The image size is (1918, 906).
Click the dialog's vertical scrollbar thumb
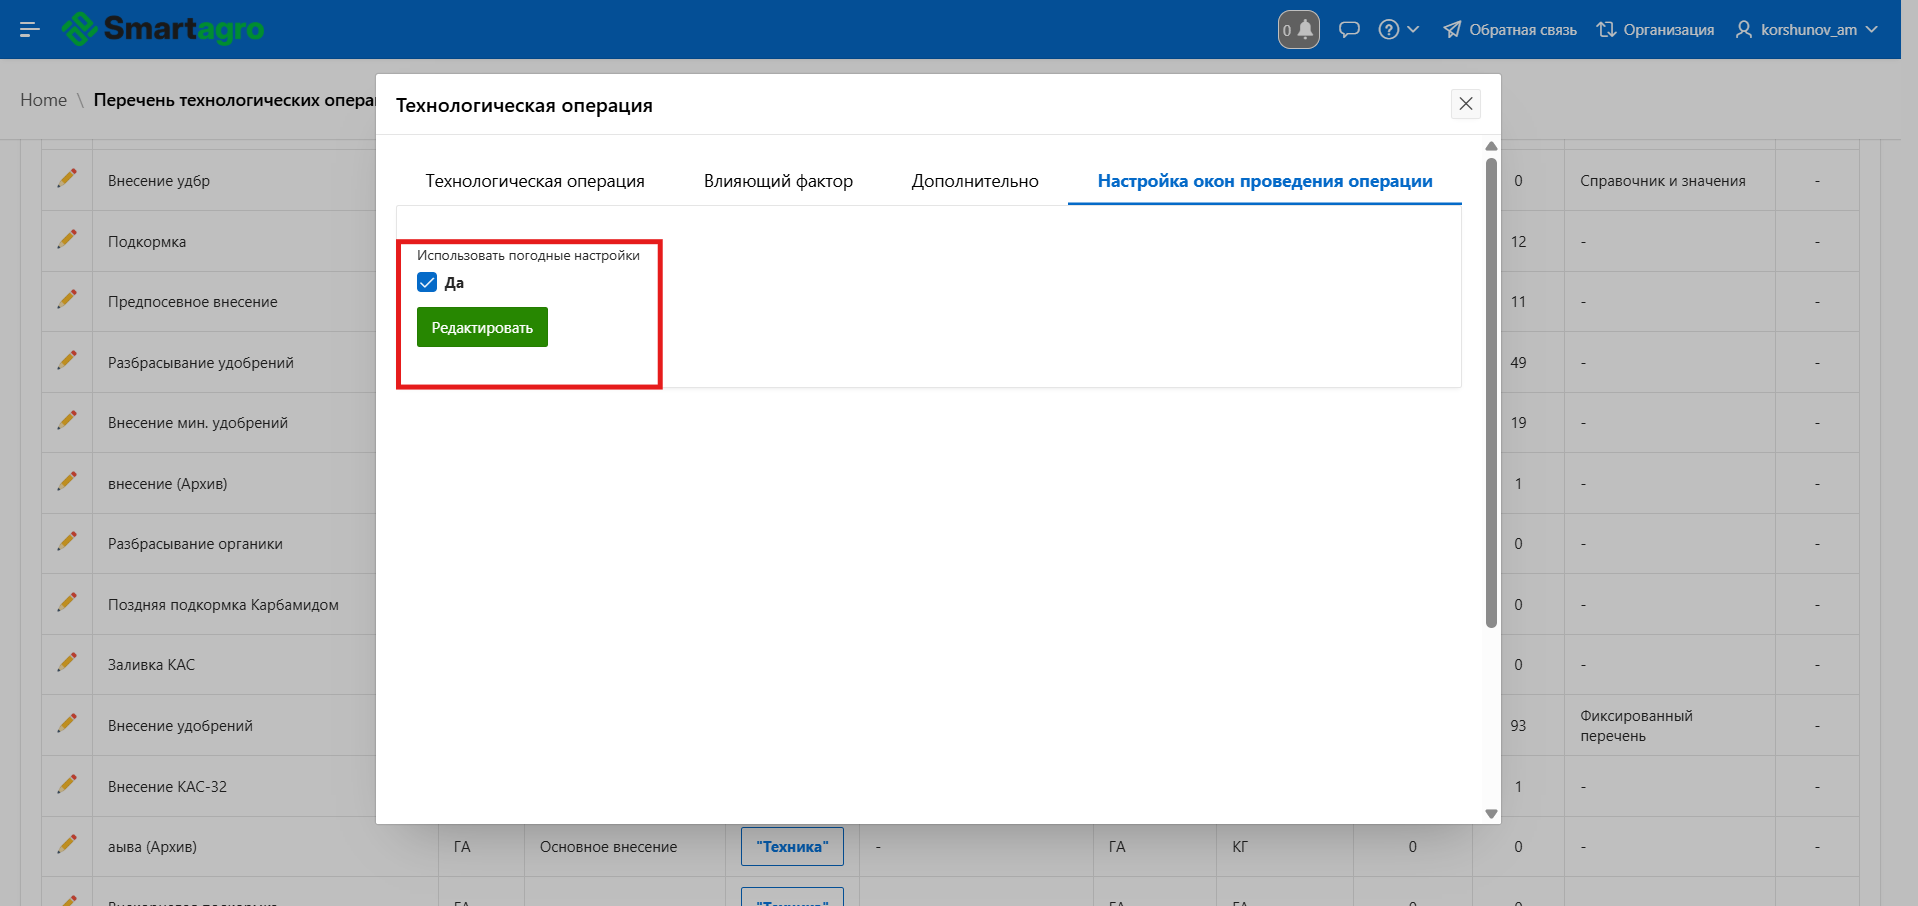tap(1491, 390)
